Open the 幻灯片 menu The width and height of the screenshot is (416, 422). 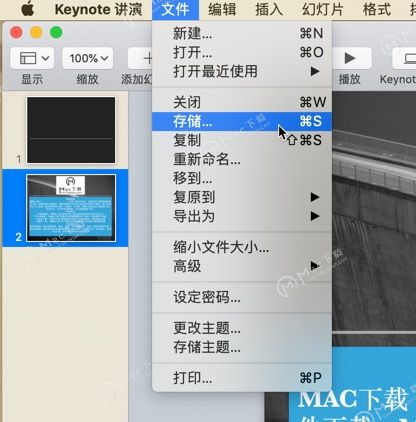click(322, 9)
